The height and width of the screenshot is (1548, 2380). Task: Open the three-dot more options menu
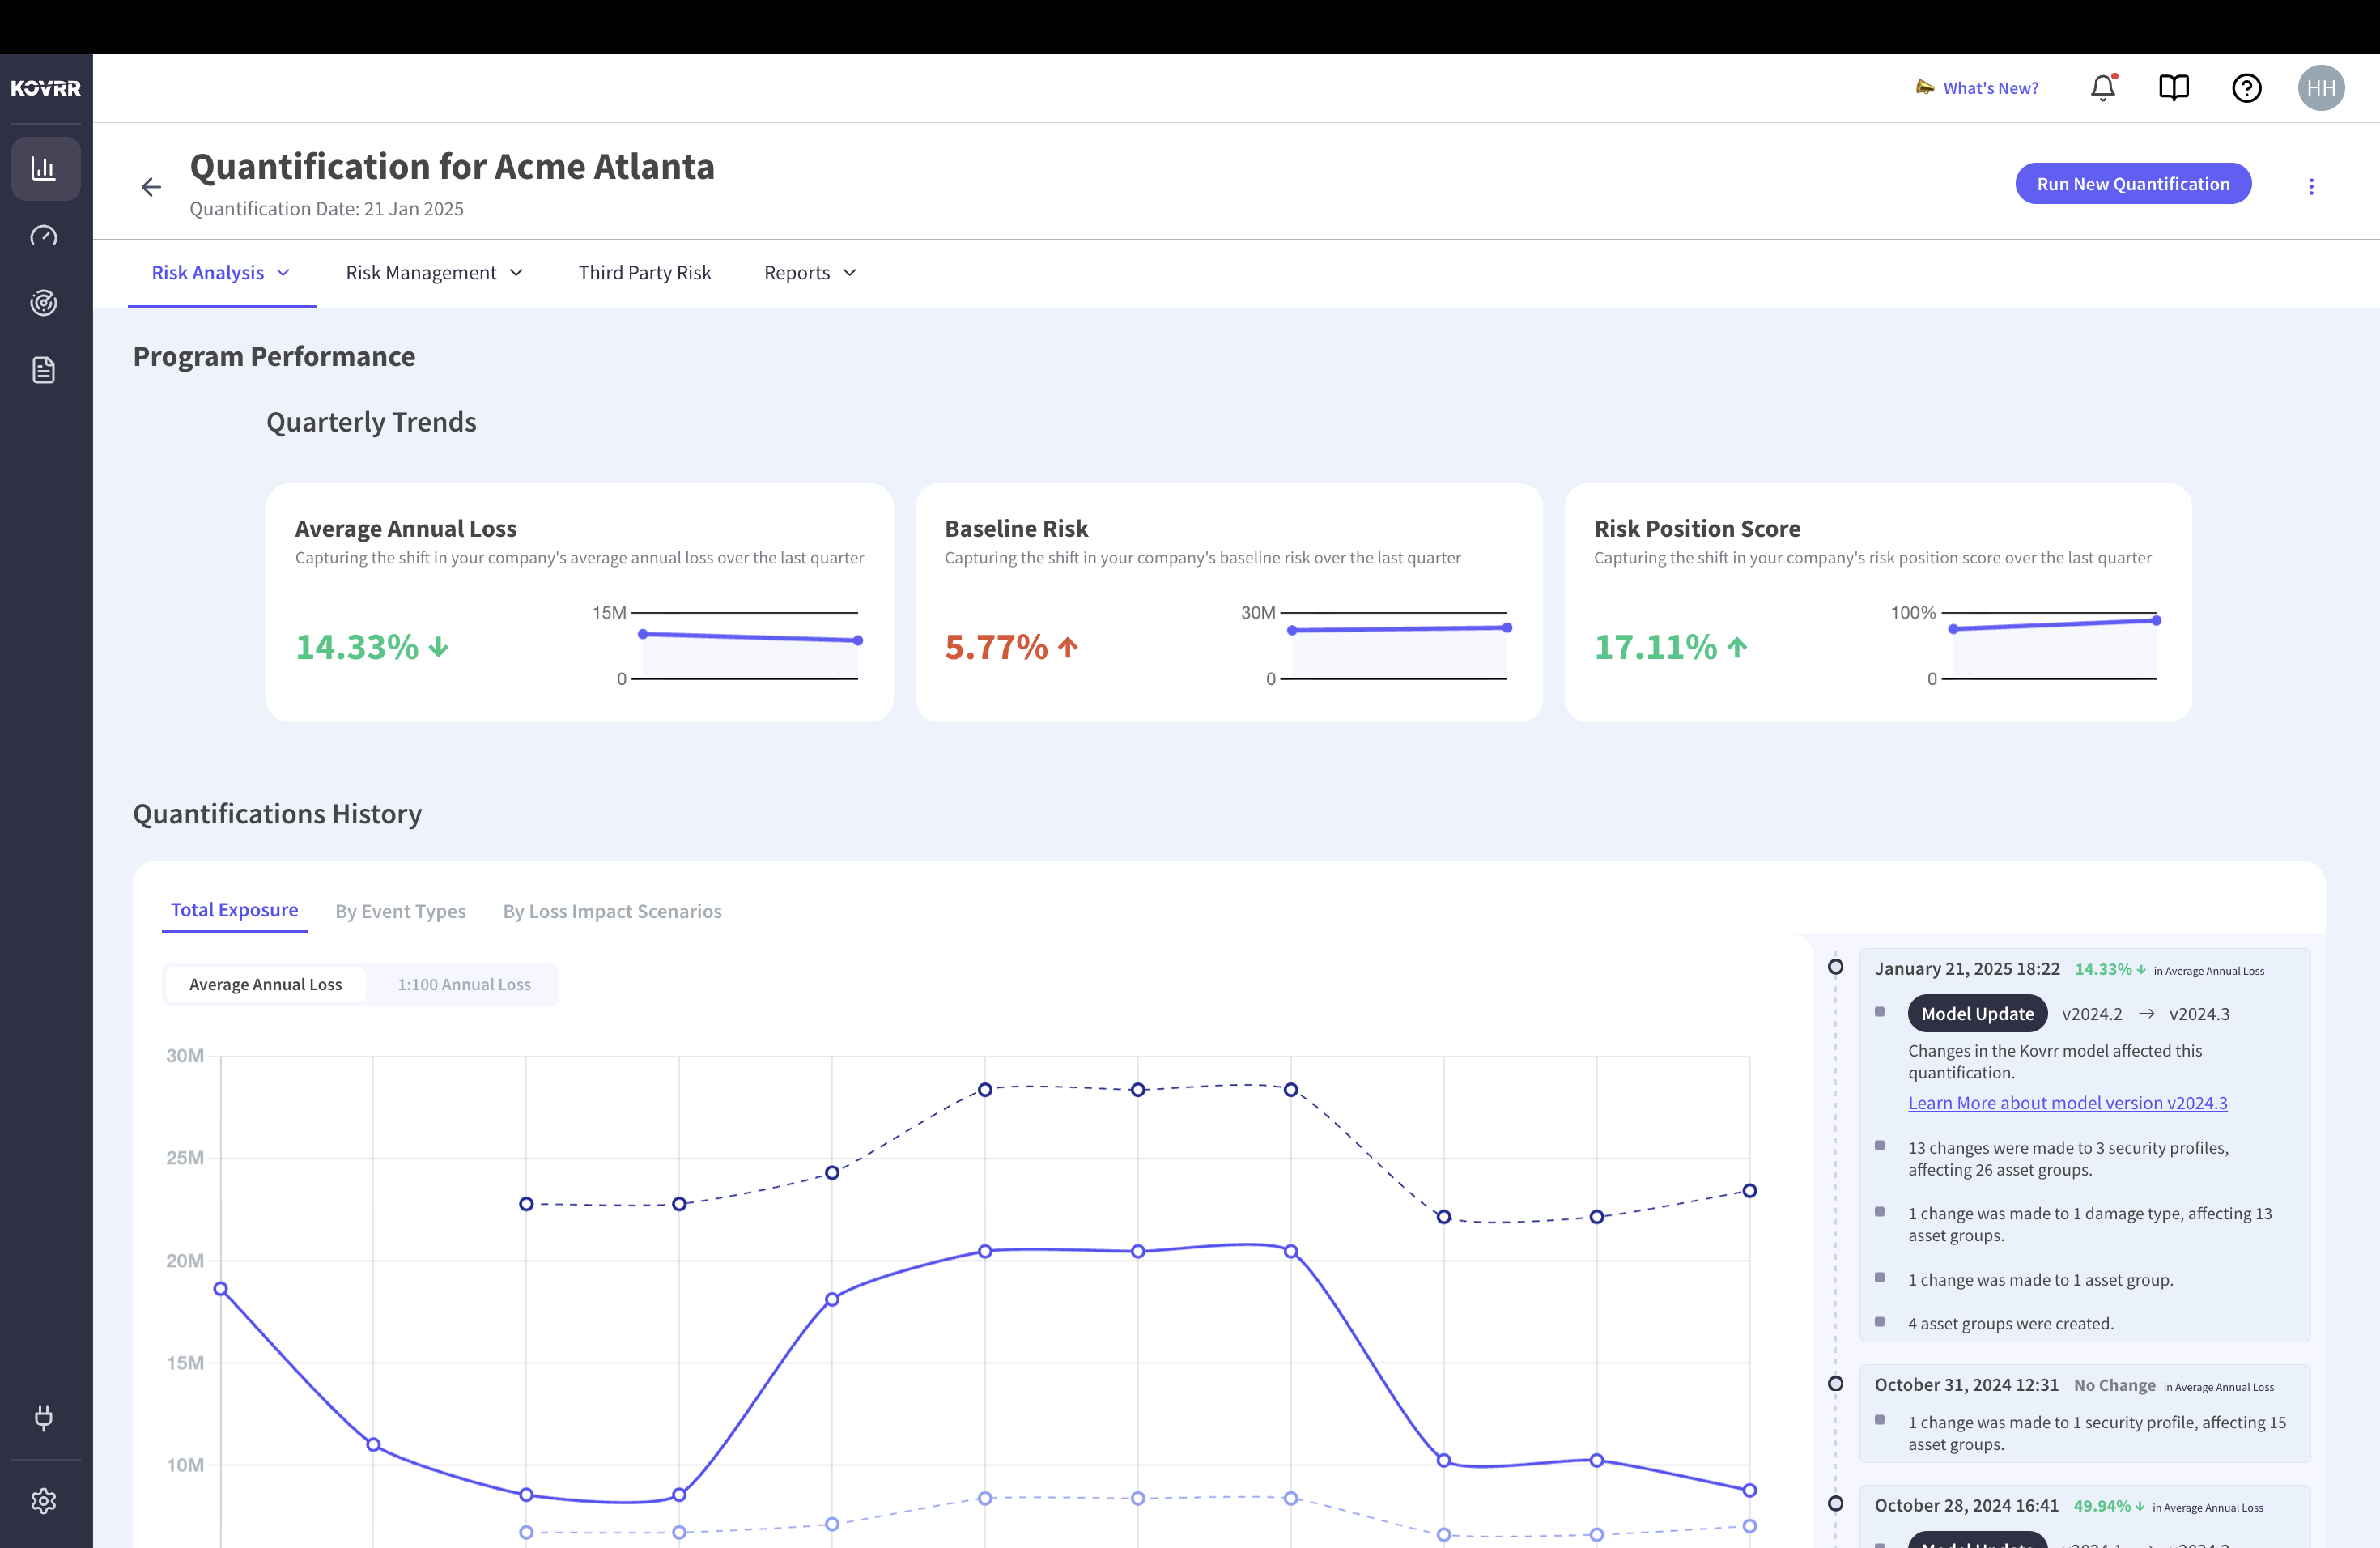pyautogui.click(x=2311, y=186)
